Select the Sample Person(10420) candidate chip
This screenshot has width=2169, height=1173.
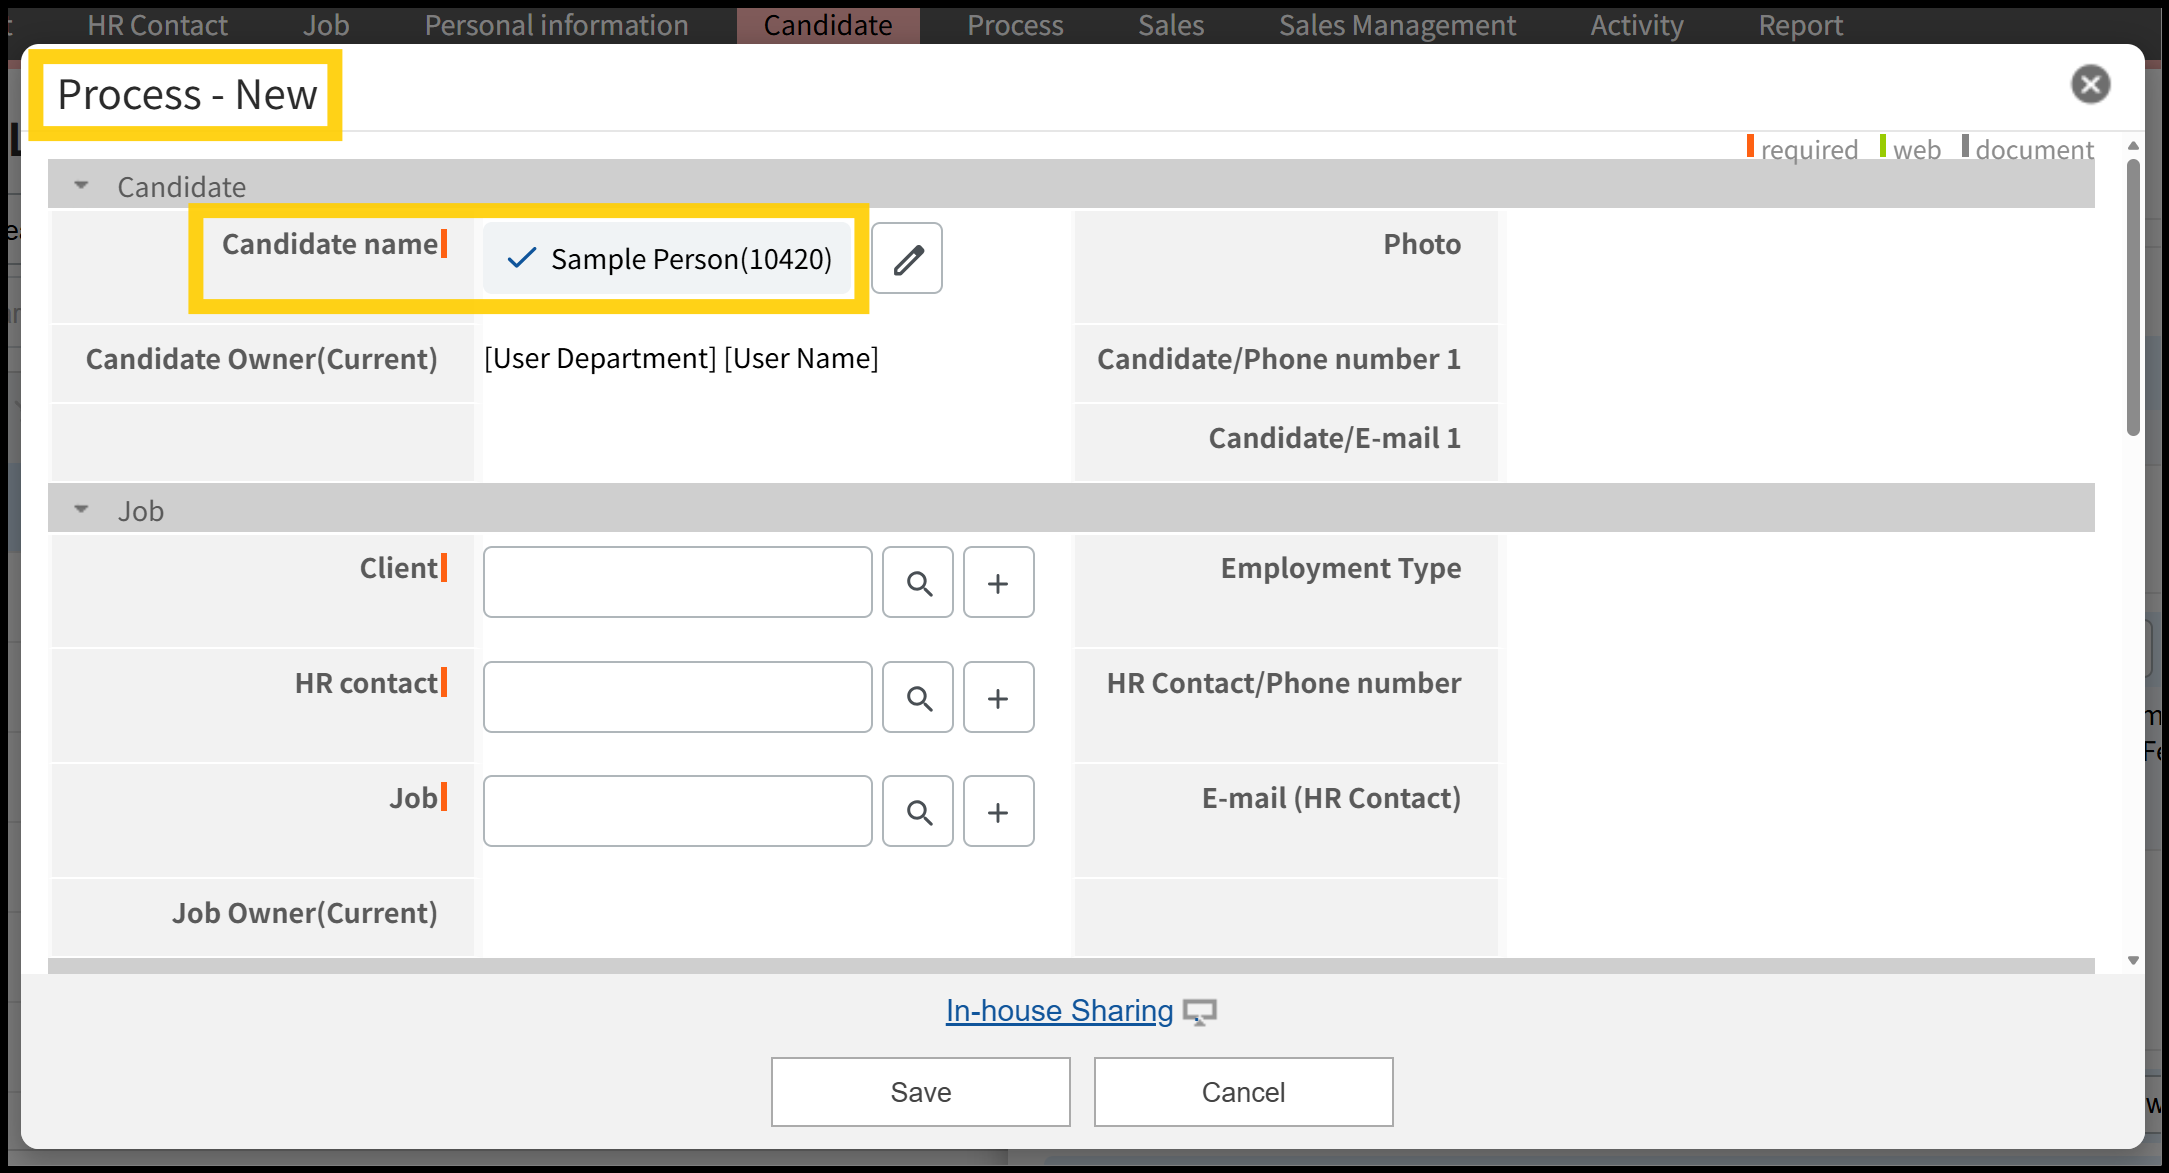668,259
